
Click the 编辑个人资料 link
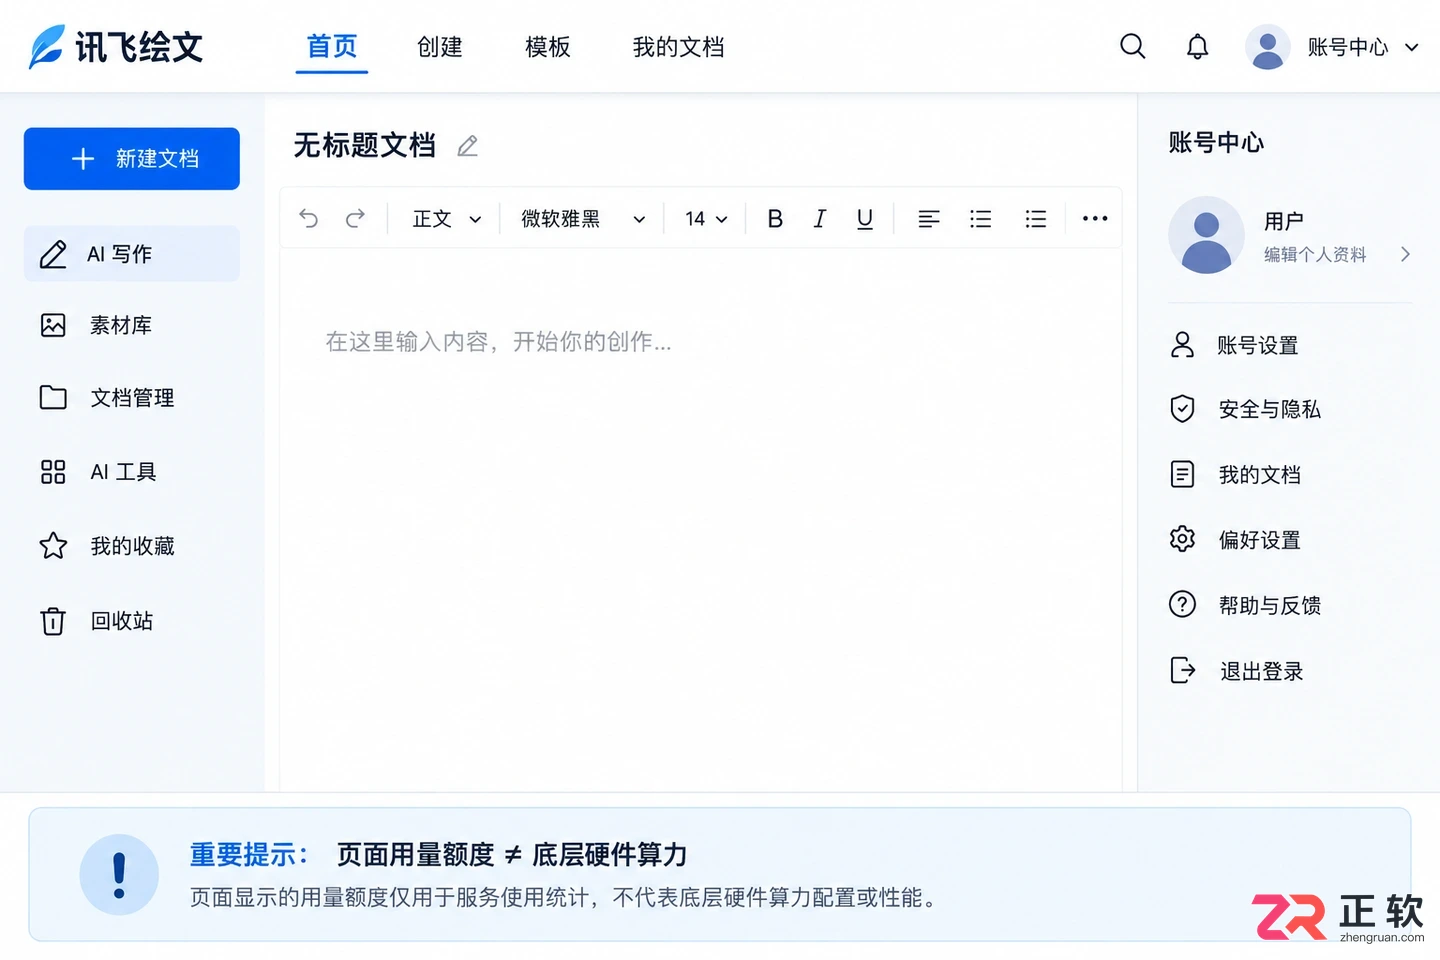tap(1315, 255)
